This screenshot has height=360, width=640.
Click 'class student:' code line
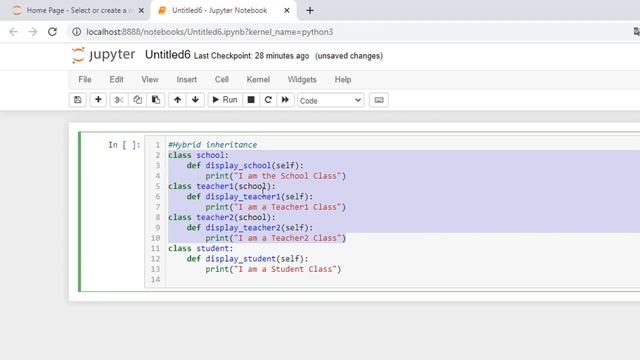pyautogui.click(x=200, y=249)
